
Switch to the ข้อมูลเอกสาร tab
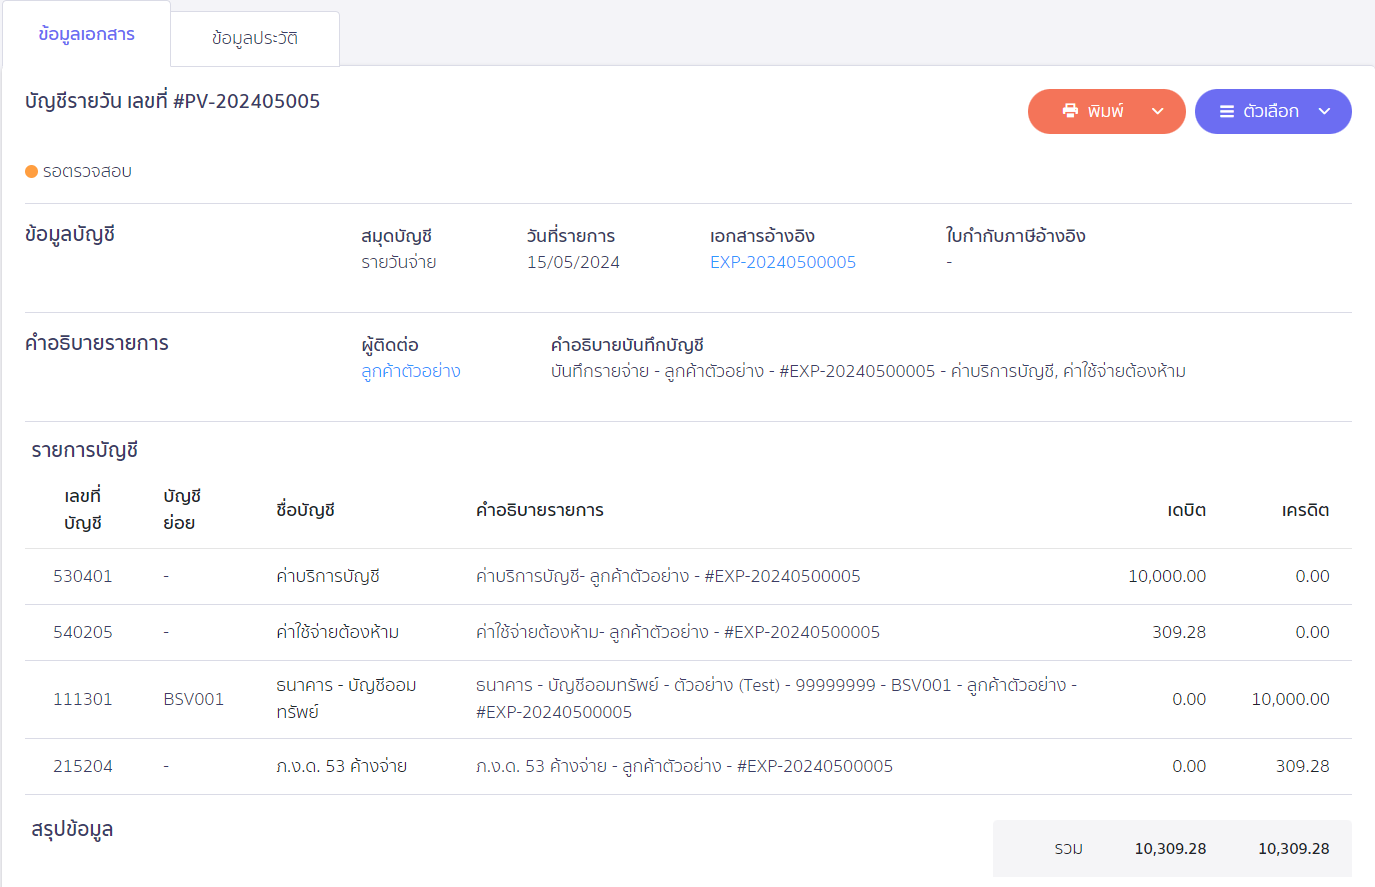[x=86, y=34]
